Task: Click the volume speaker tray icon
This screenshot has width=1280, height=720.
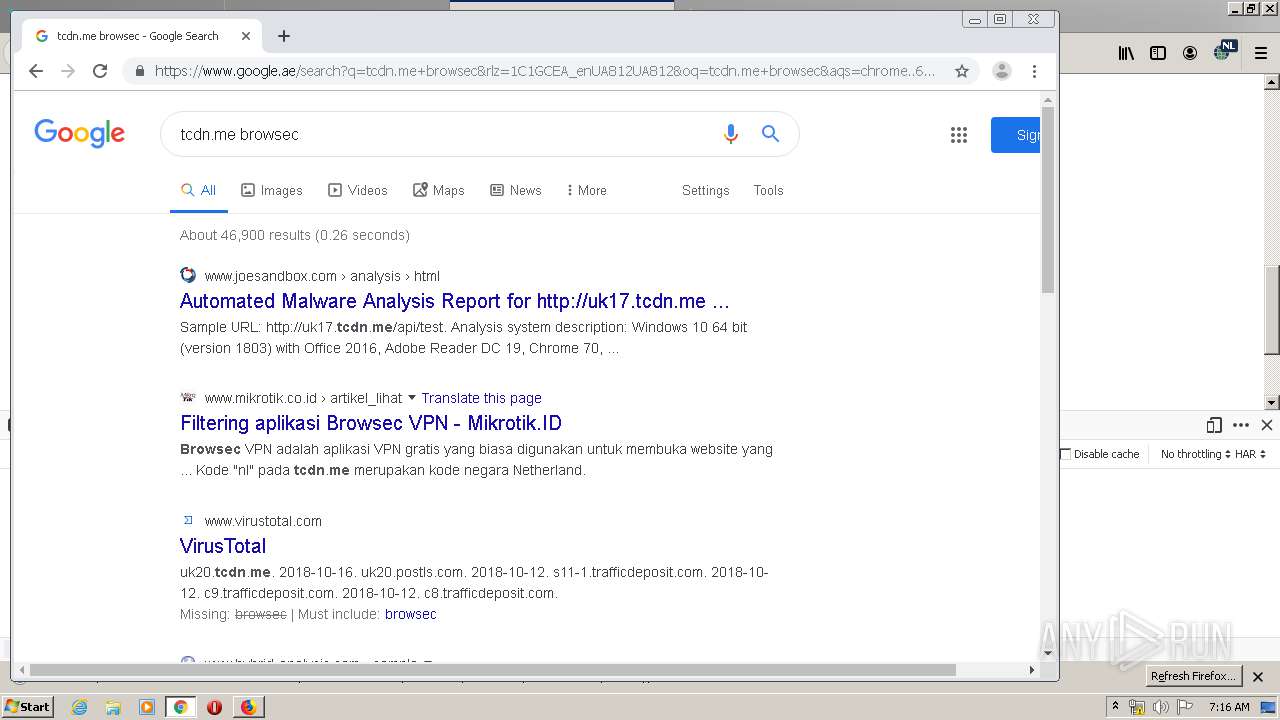Action: coord(1160,707)
